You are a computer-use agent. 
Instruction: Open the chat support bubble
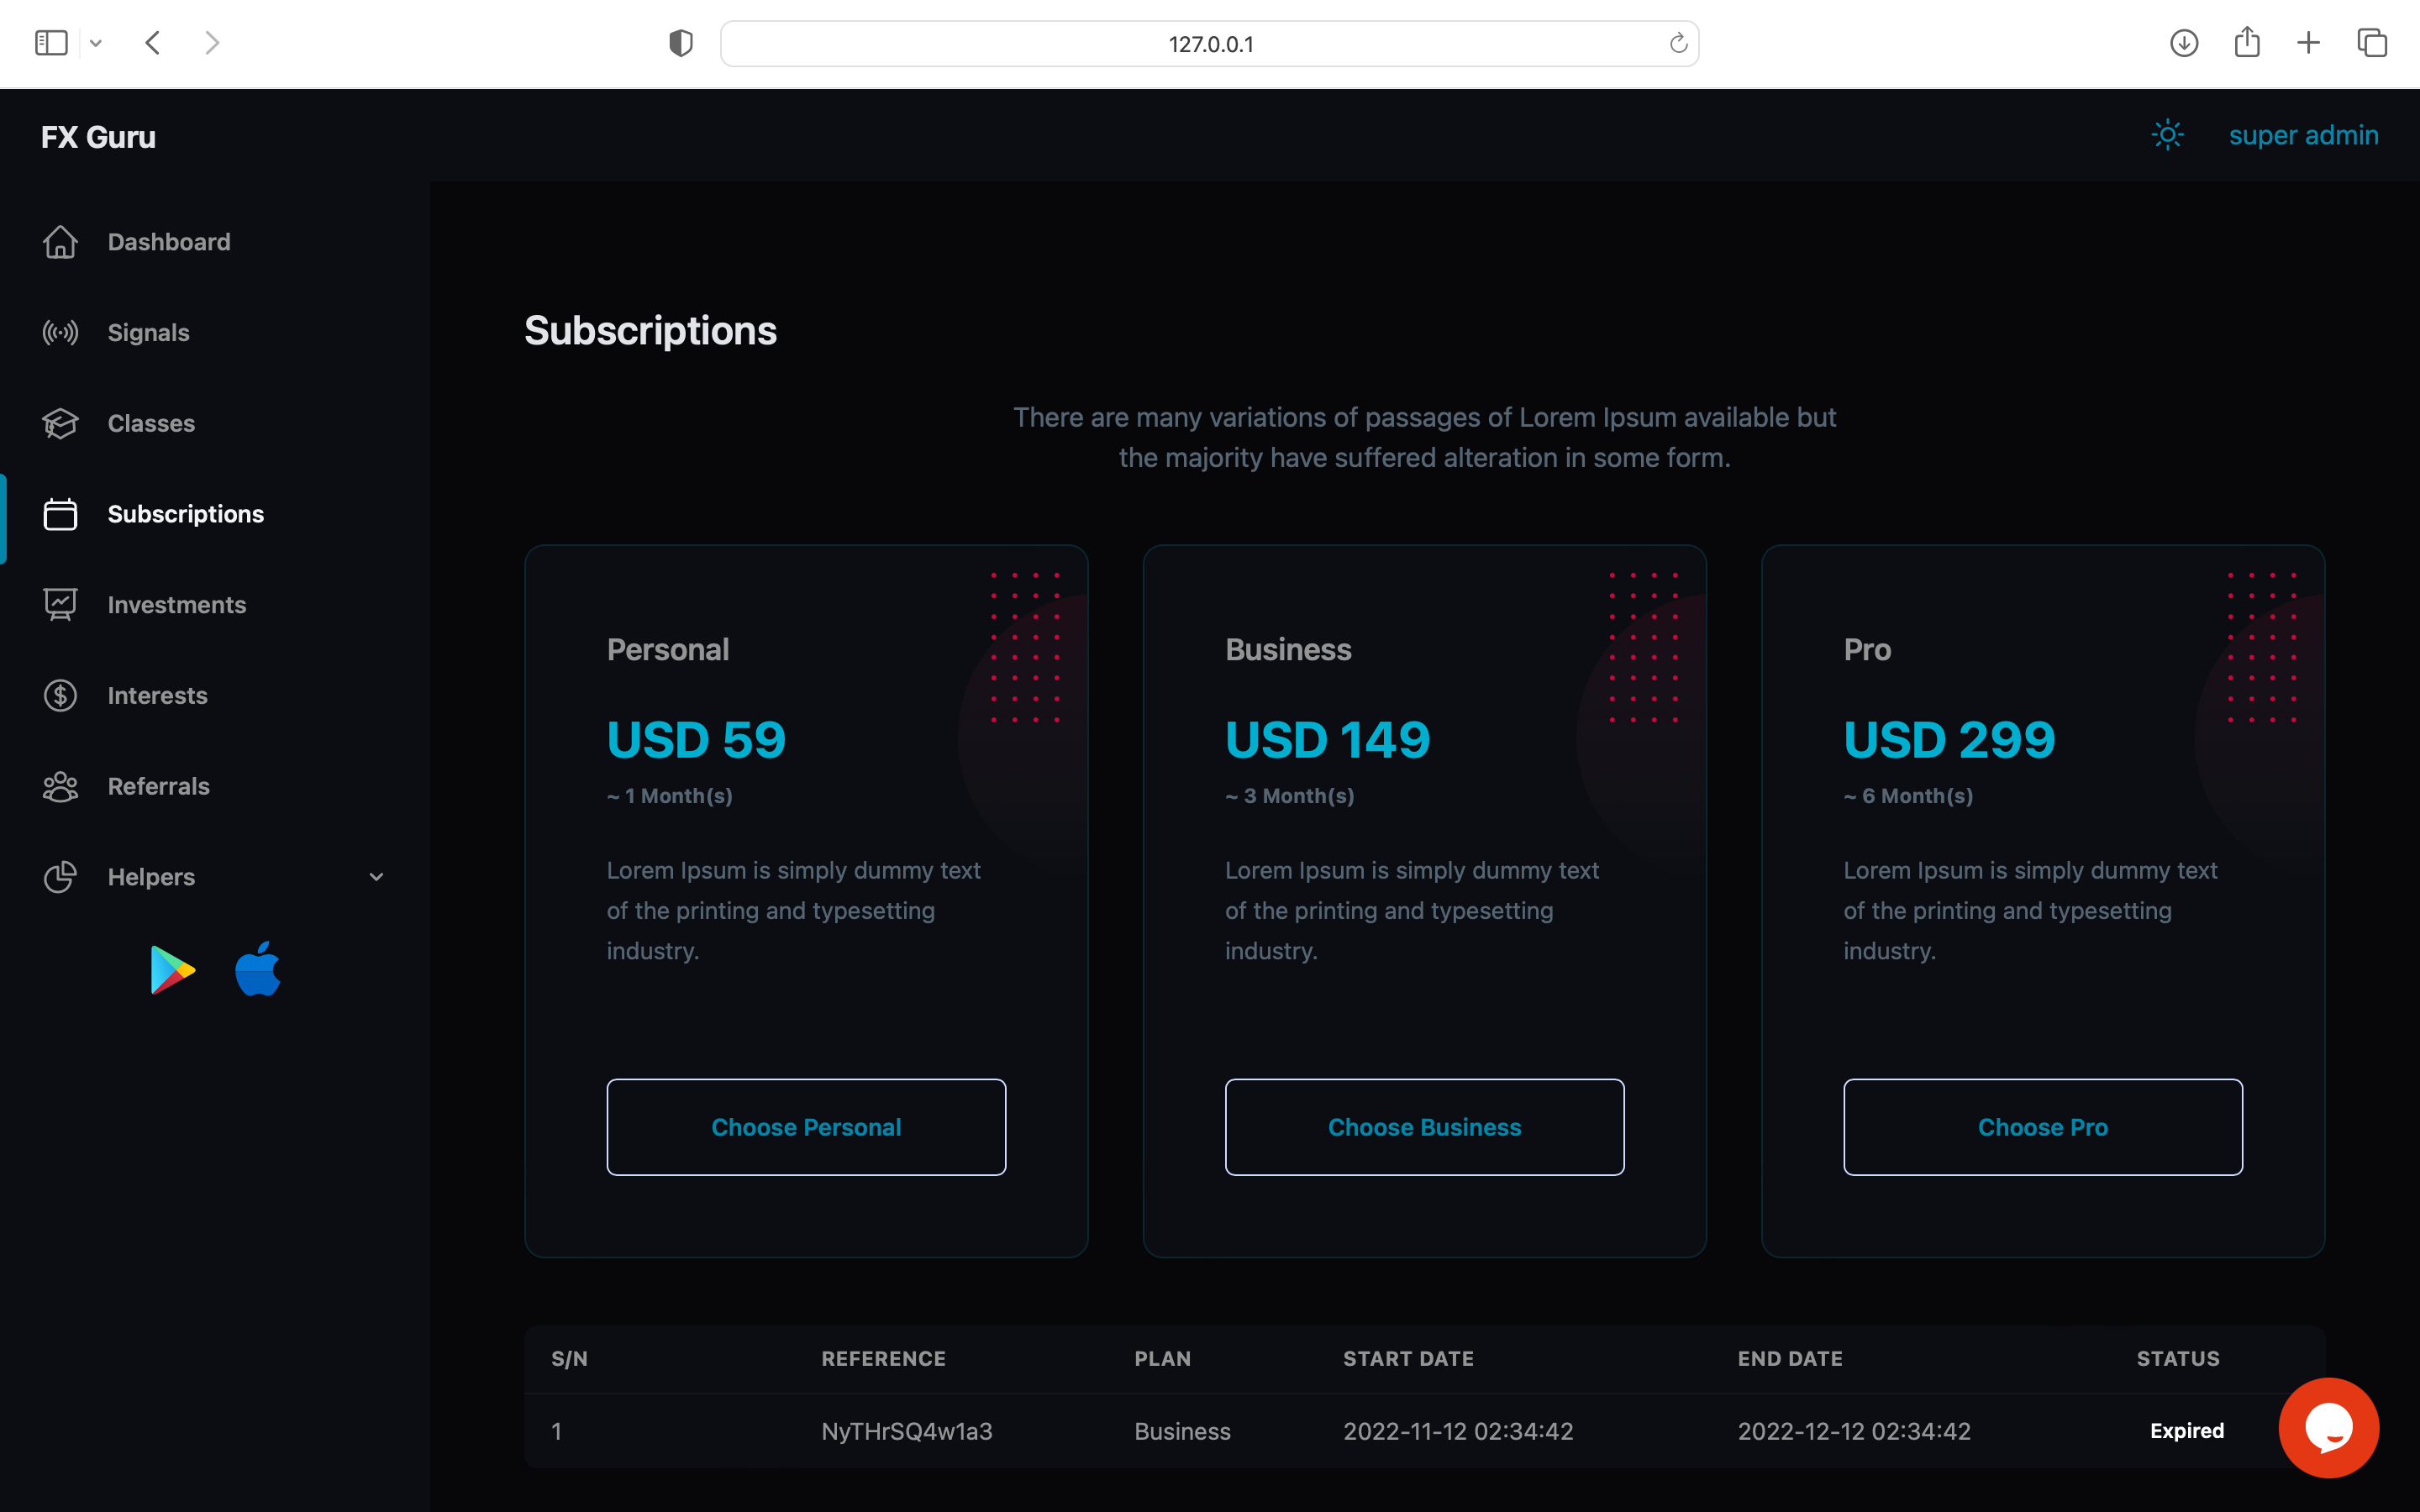(x=2328, y=1427)
